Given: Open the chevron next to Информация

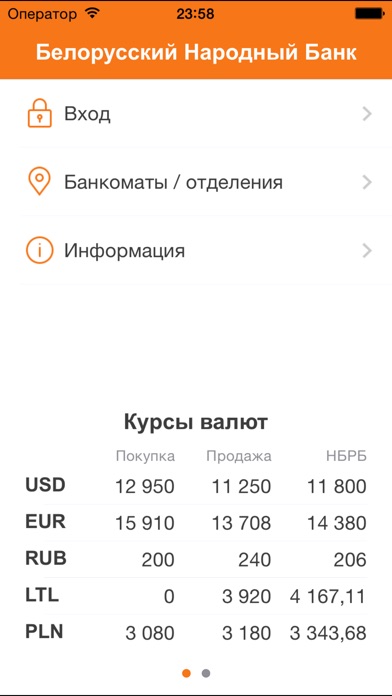Looking at the screenshot, I should (x=367, y=251).
